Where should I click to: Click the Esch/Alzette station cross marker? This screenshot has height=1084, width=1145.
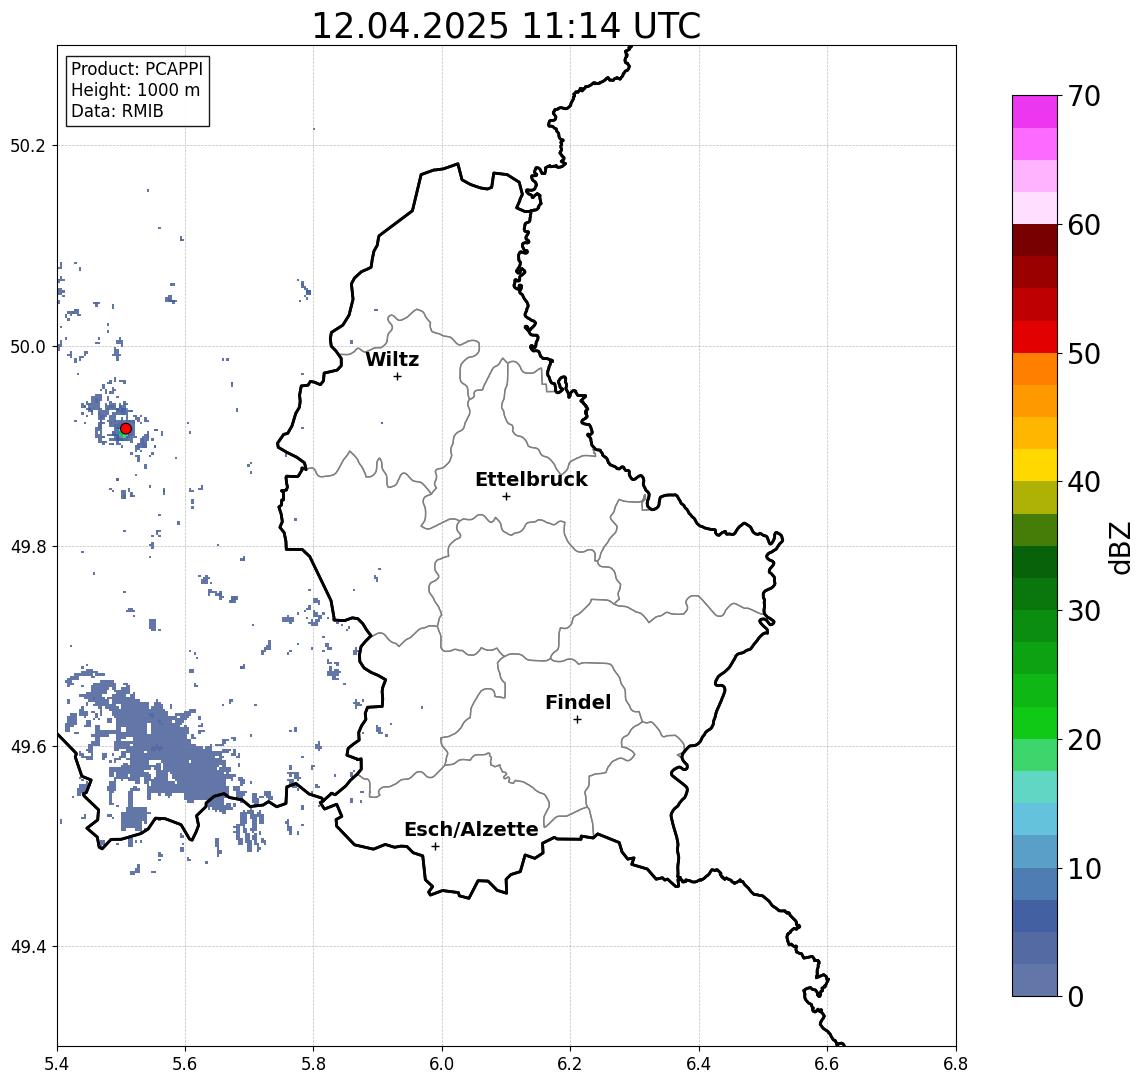coord(435,847)
